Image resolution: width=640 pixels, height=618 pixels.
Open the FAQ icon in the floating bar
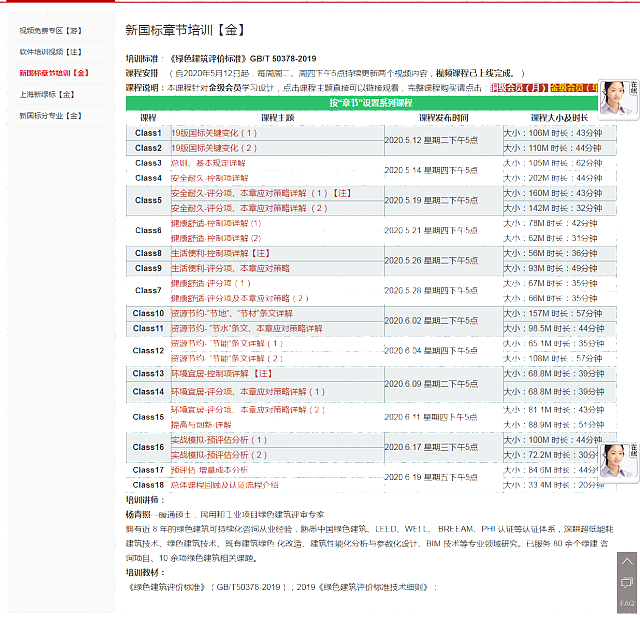[627, 602]
